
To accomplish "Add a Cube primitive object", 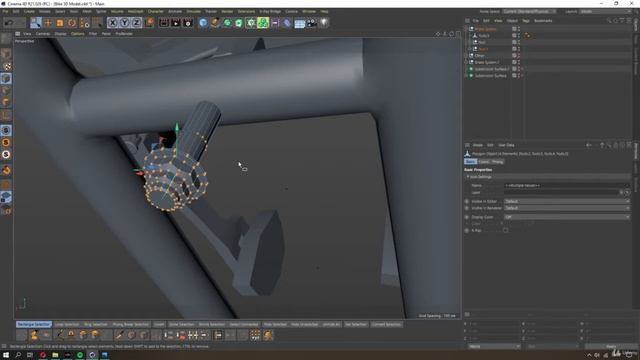I will tap(203, 23).
